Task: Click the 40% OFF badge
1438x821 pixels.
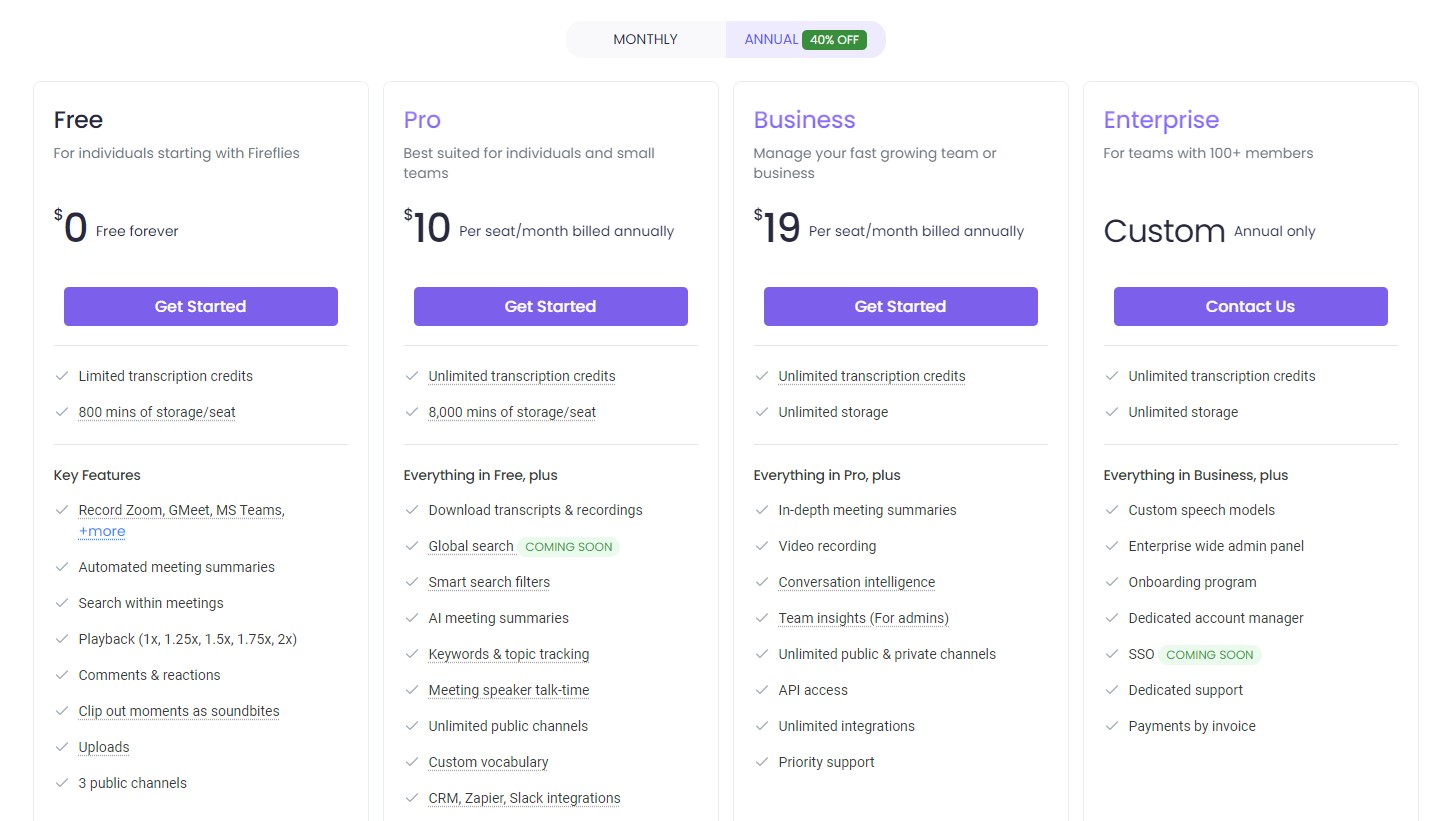Action: 834,40
